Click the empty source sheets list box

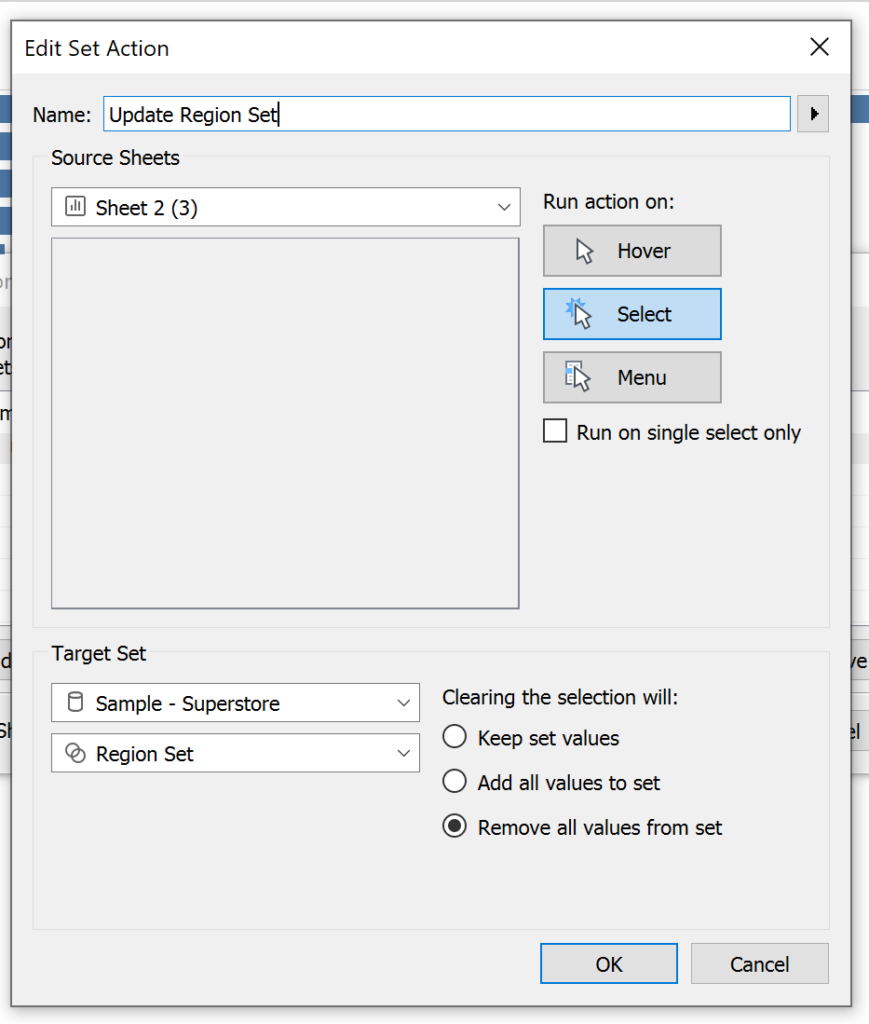(285, 422)
